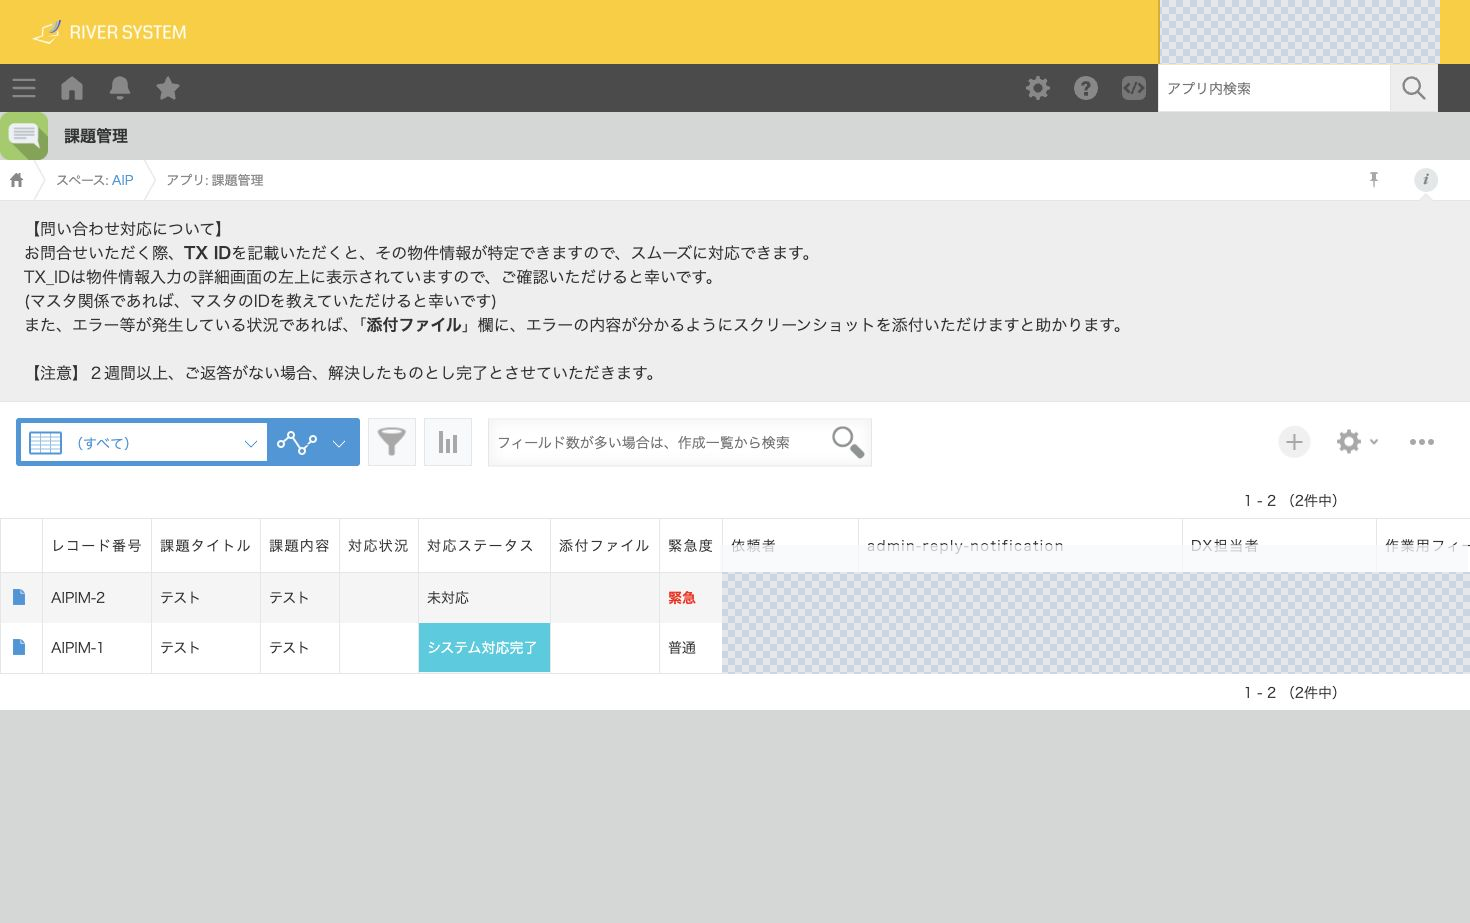
Task: Click the アプリ: 課題管理 breadcrumb
Action: click(215, 180)
